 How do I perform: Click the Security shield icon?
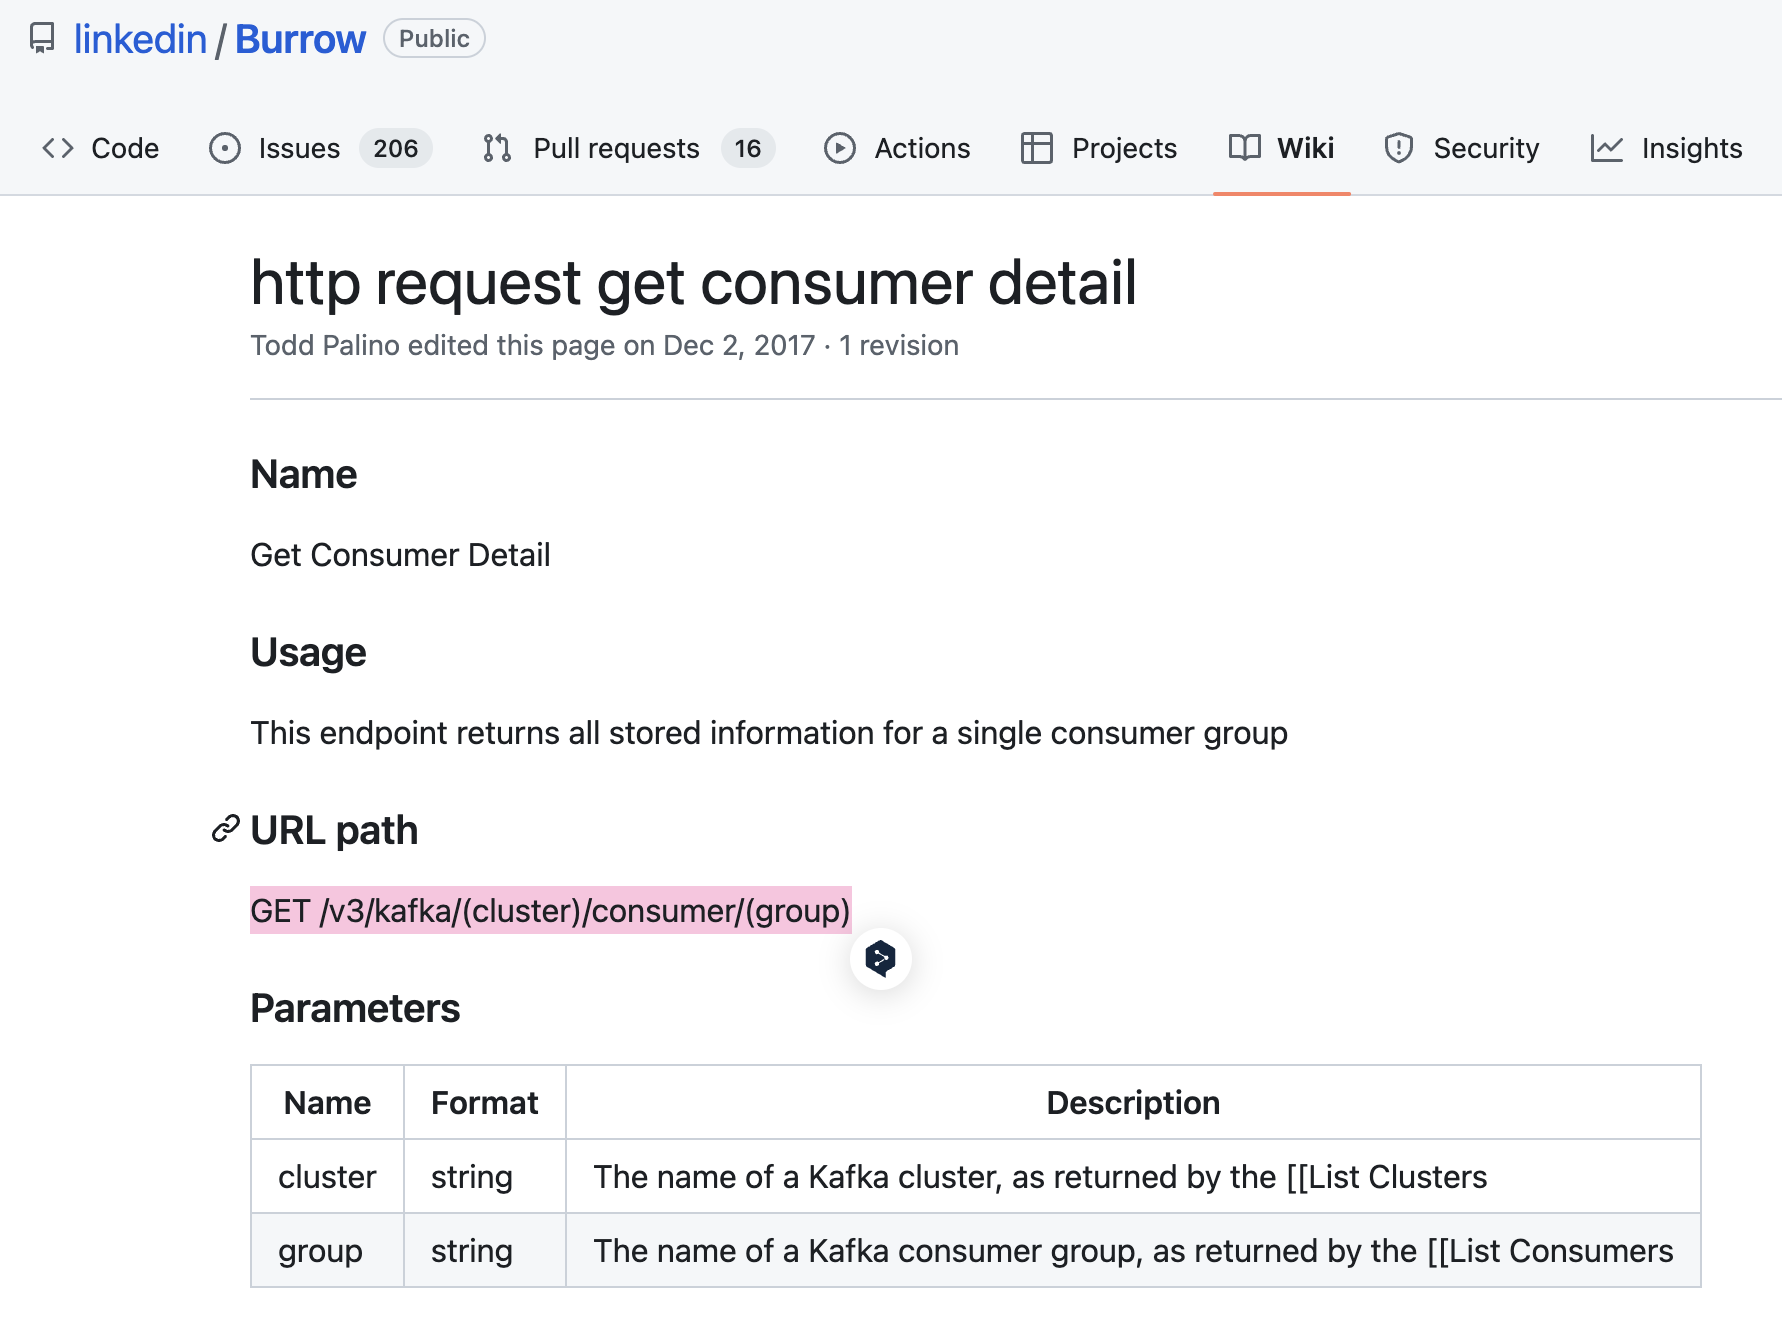click(1399, 148)
